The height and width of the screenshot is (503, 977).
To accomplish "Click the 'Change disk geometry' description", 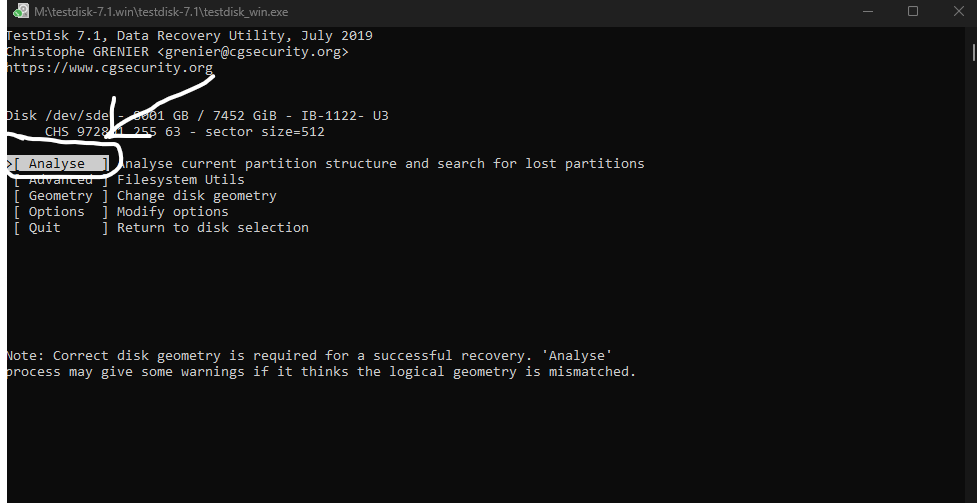I will (x=196, y=196).
